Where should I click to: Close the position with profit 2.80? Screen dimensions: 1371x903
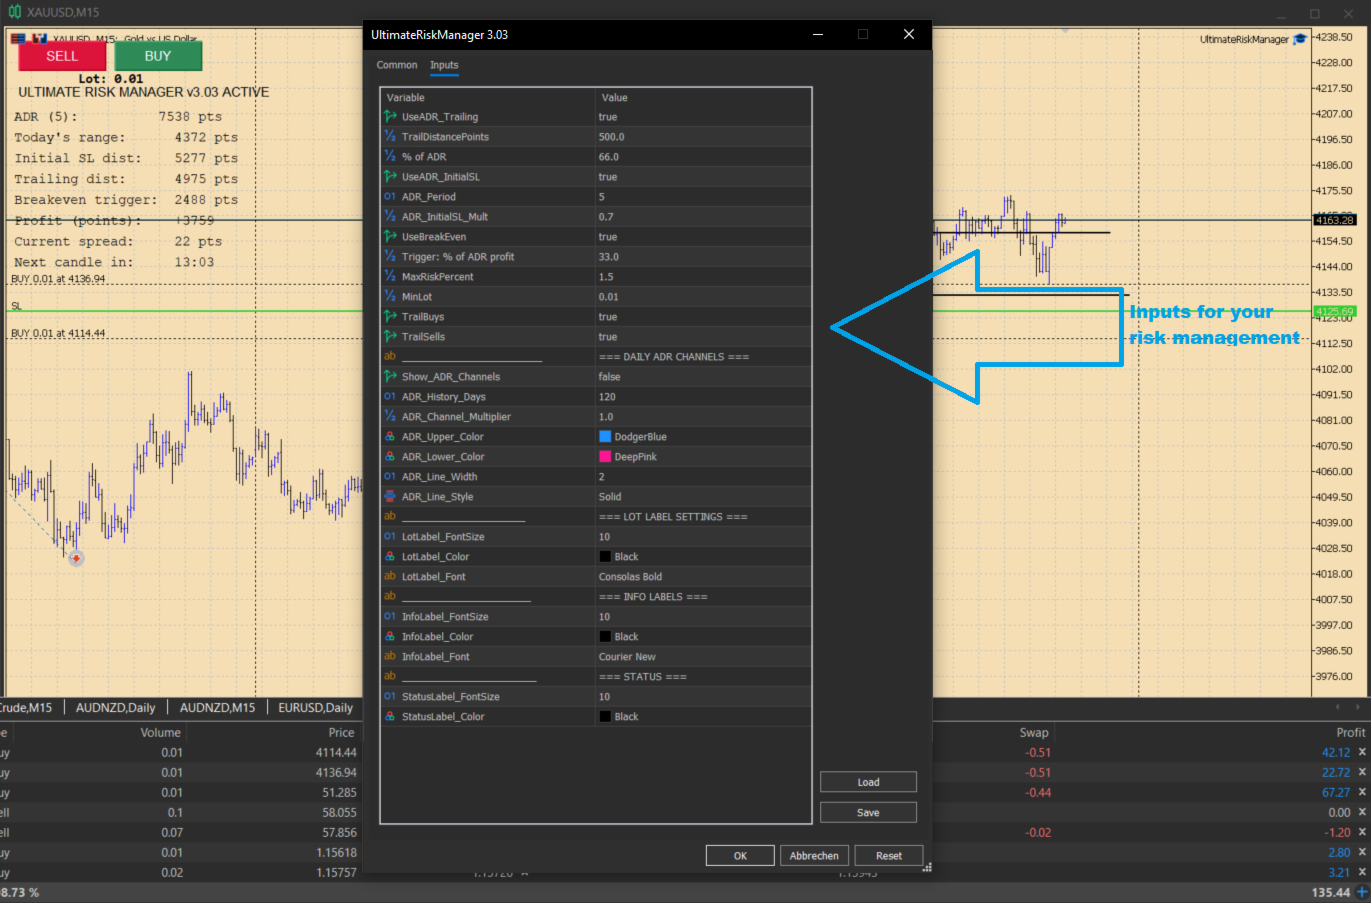[x=1362, y=852]
